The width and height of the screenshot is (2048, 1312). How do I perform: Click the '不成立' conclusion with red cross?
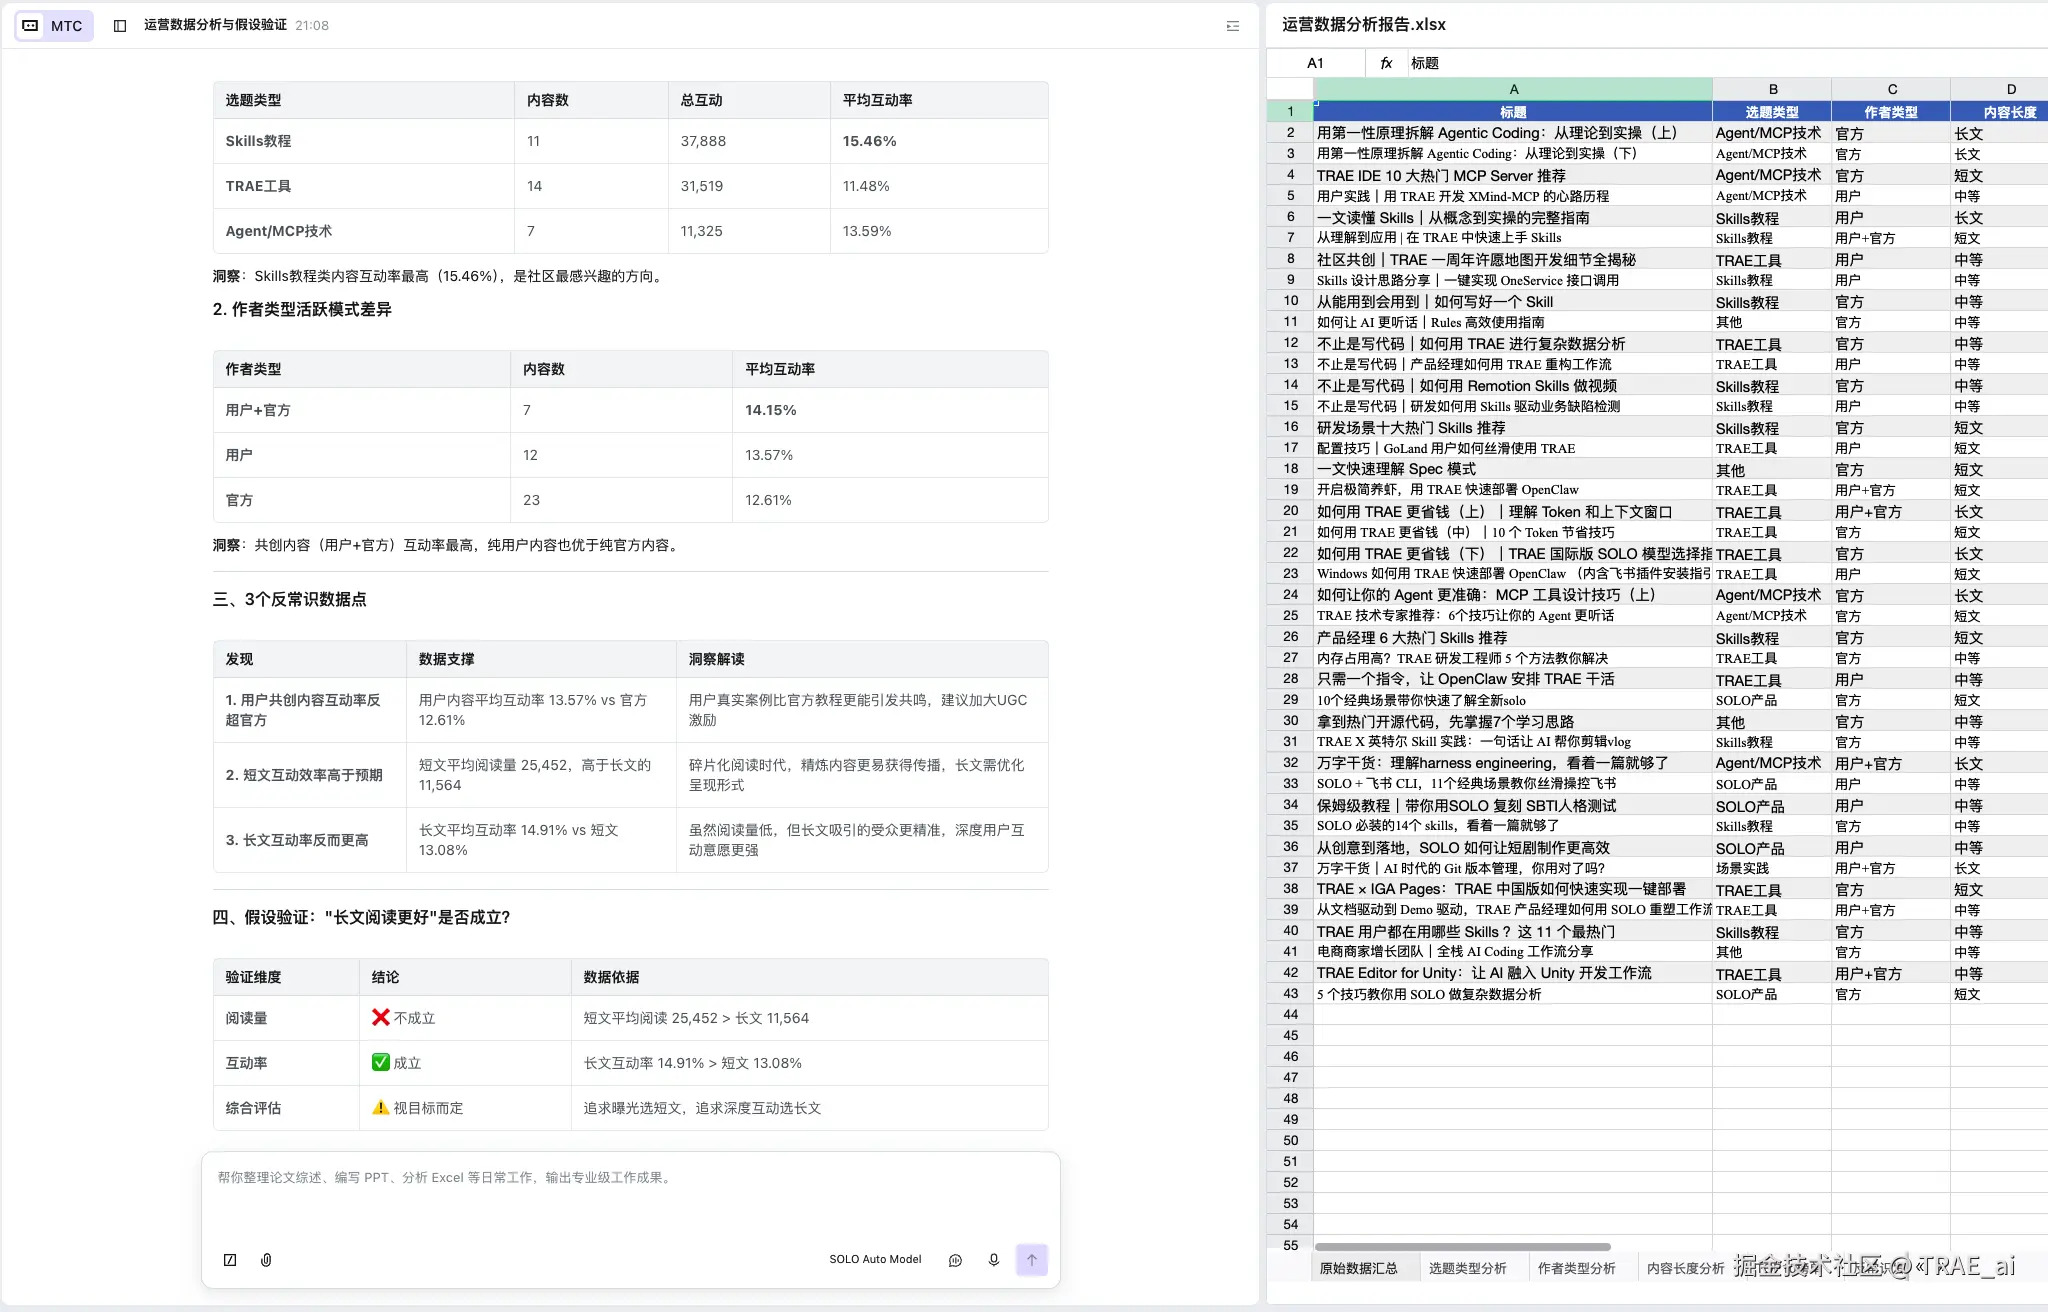point(403,1018)
